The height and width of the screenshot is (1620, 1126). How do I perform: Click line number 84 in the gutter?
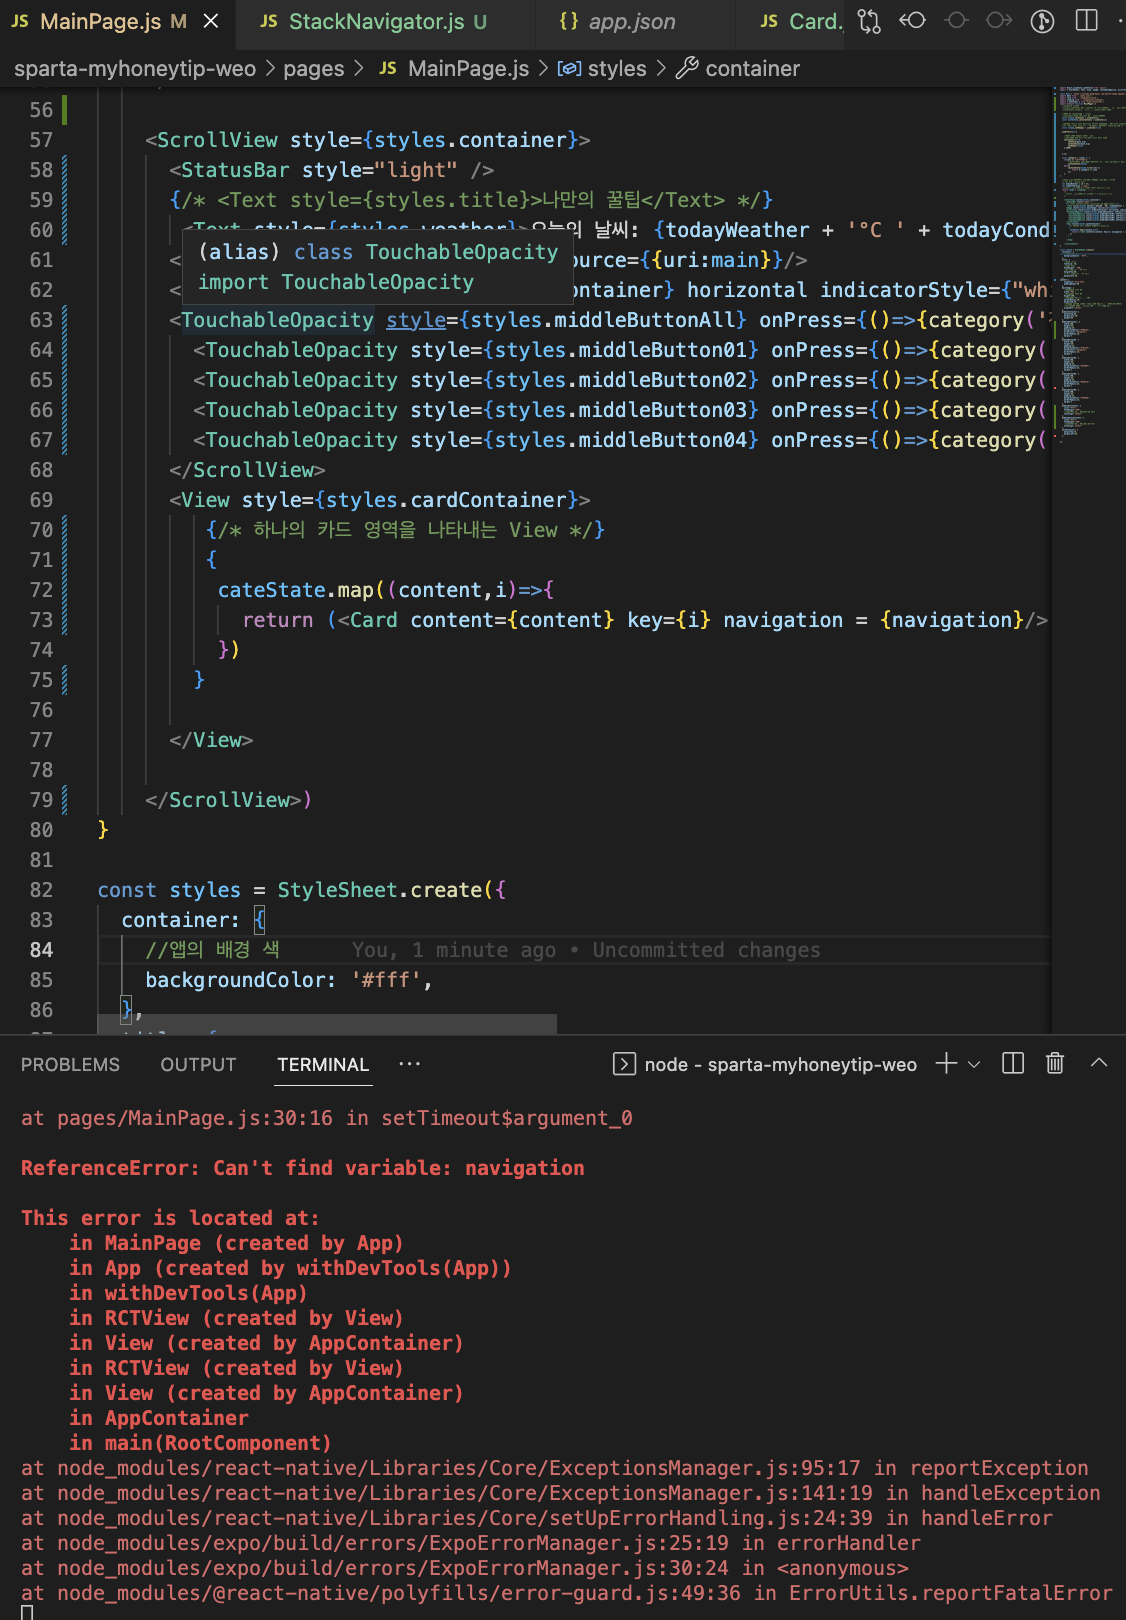(x=41, y=950)
